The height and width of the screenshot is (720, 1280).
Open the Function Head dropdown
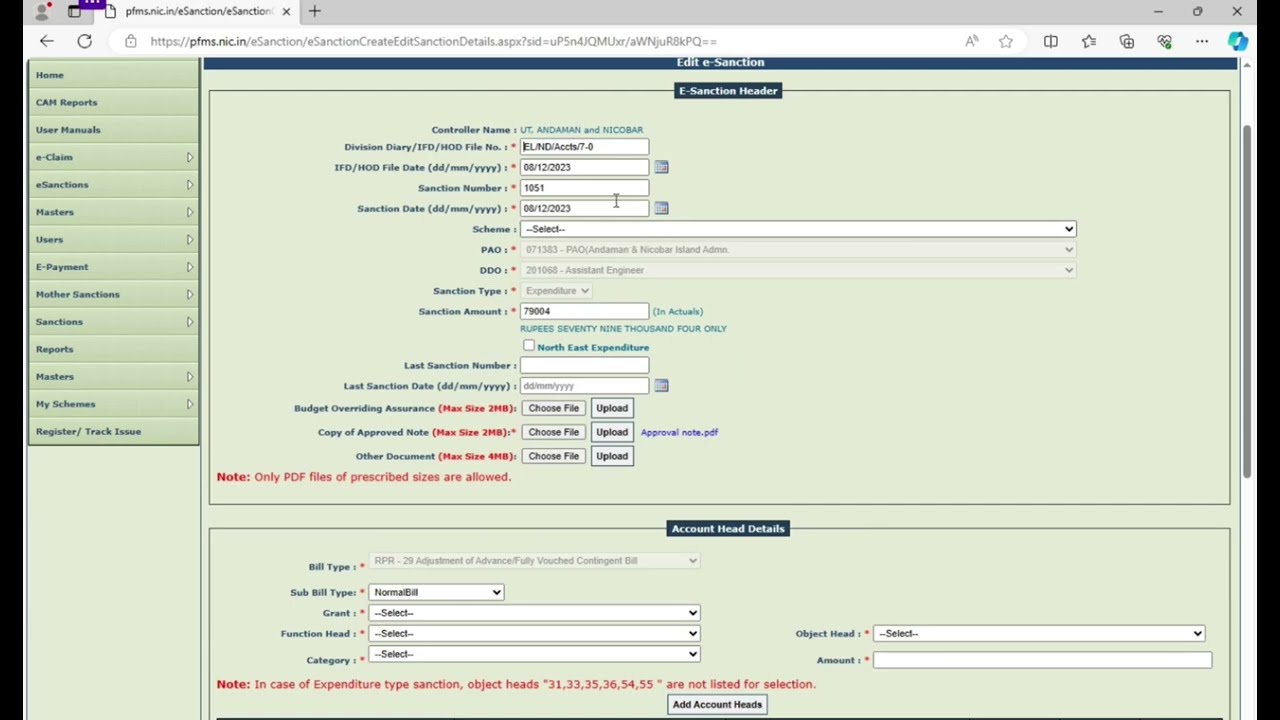pos(534,633)
